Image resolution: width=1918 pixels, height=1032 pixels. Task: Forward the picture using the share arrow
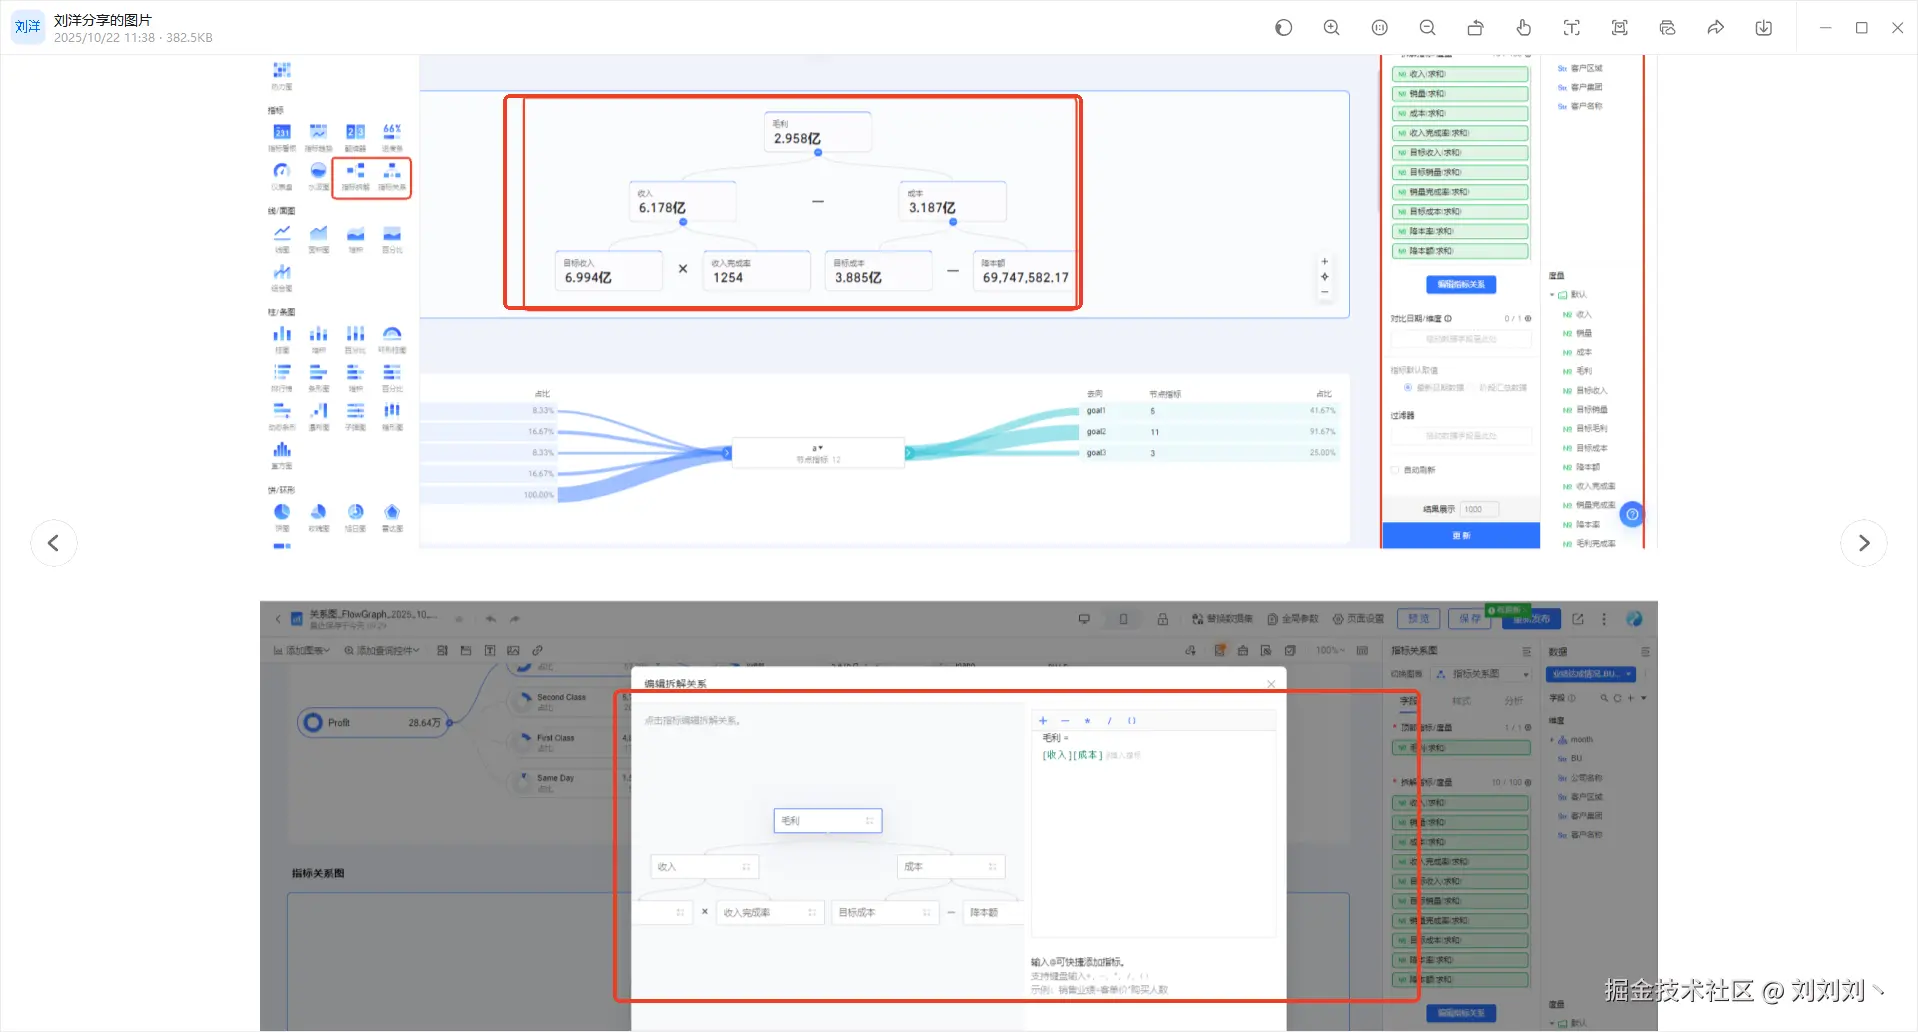[x=1715, y=28]
